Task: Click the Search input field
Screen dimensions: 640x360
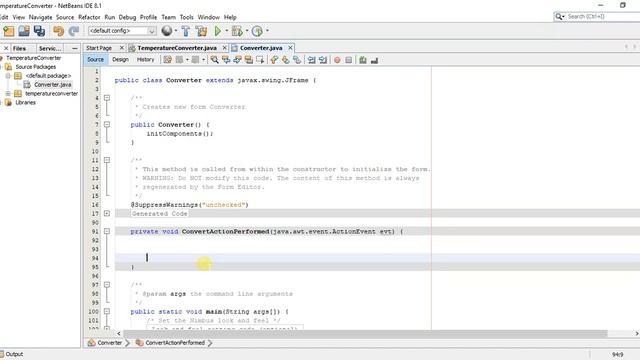Action: (x=603, y=16)
